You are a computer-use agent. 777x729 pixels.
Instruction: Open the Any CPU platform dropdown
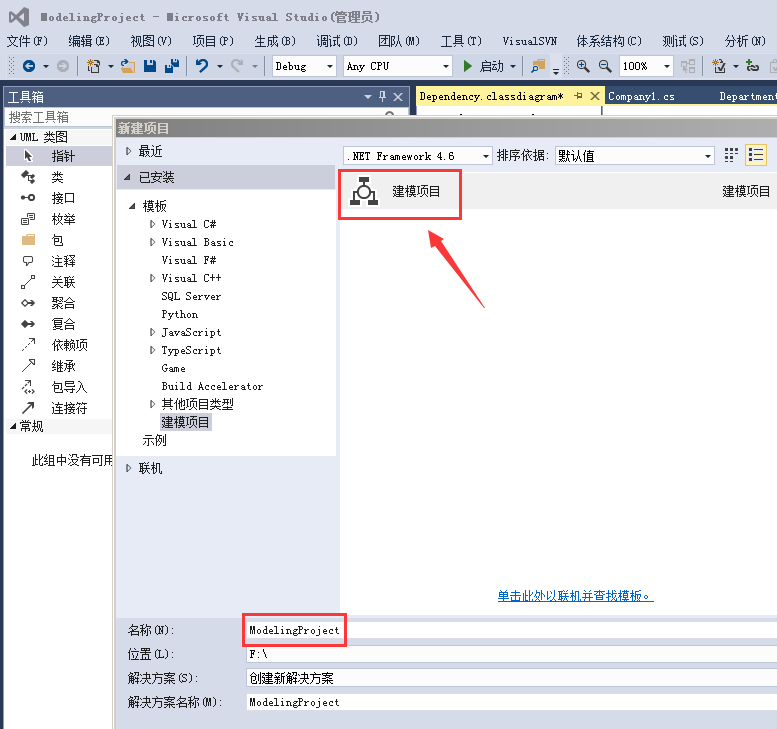click(x=445, y=66)
